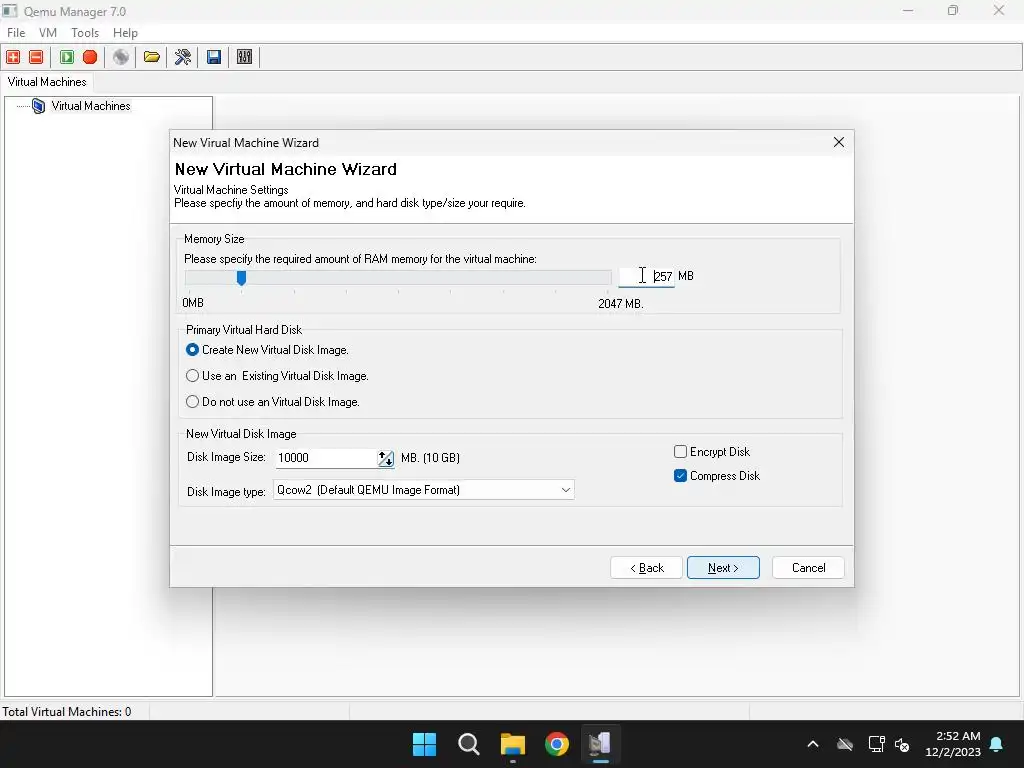Open File Explorer from the taskbar
Viewport: 1024px width, 768px height.
pyautogui.click(x=513, y=744)
